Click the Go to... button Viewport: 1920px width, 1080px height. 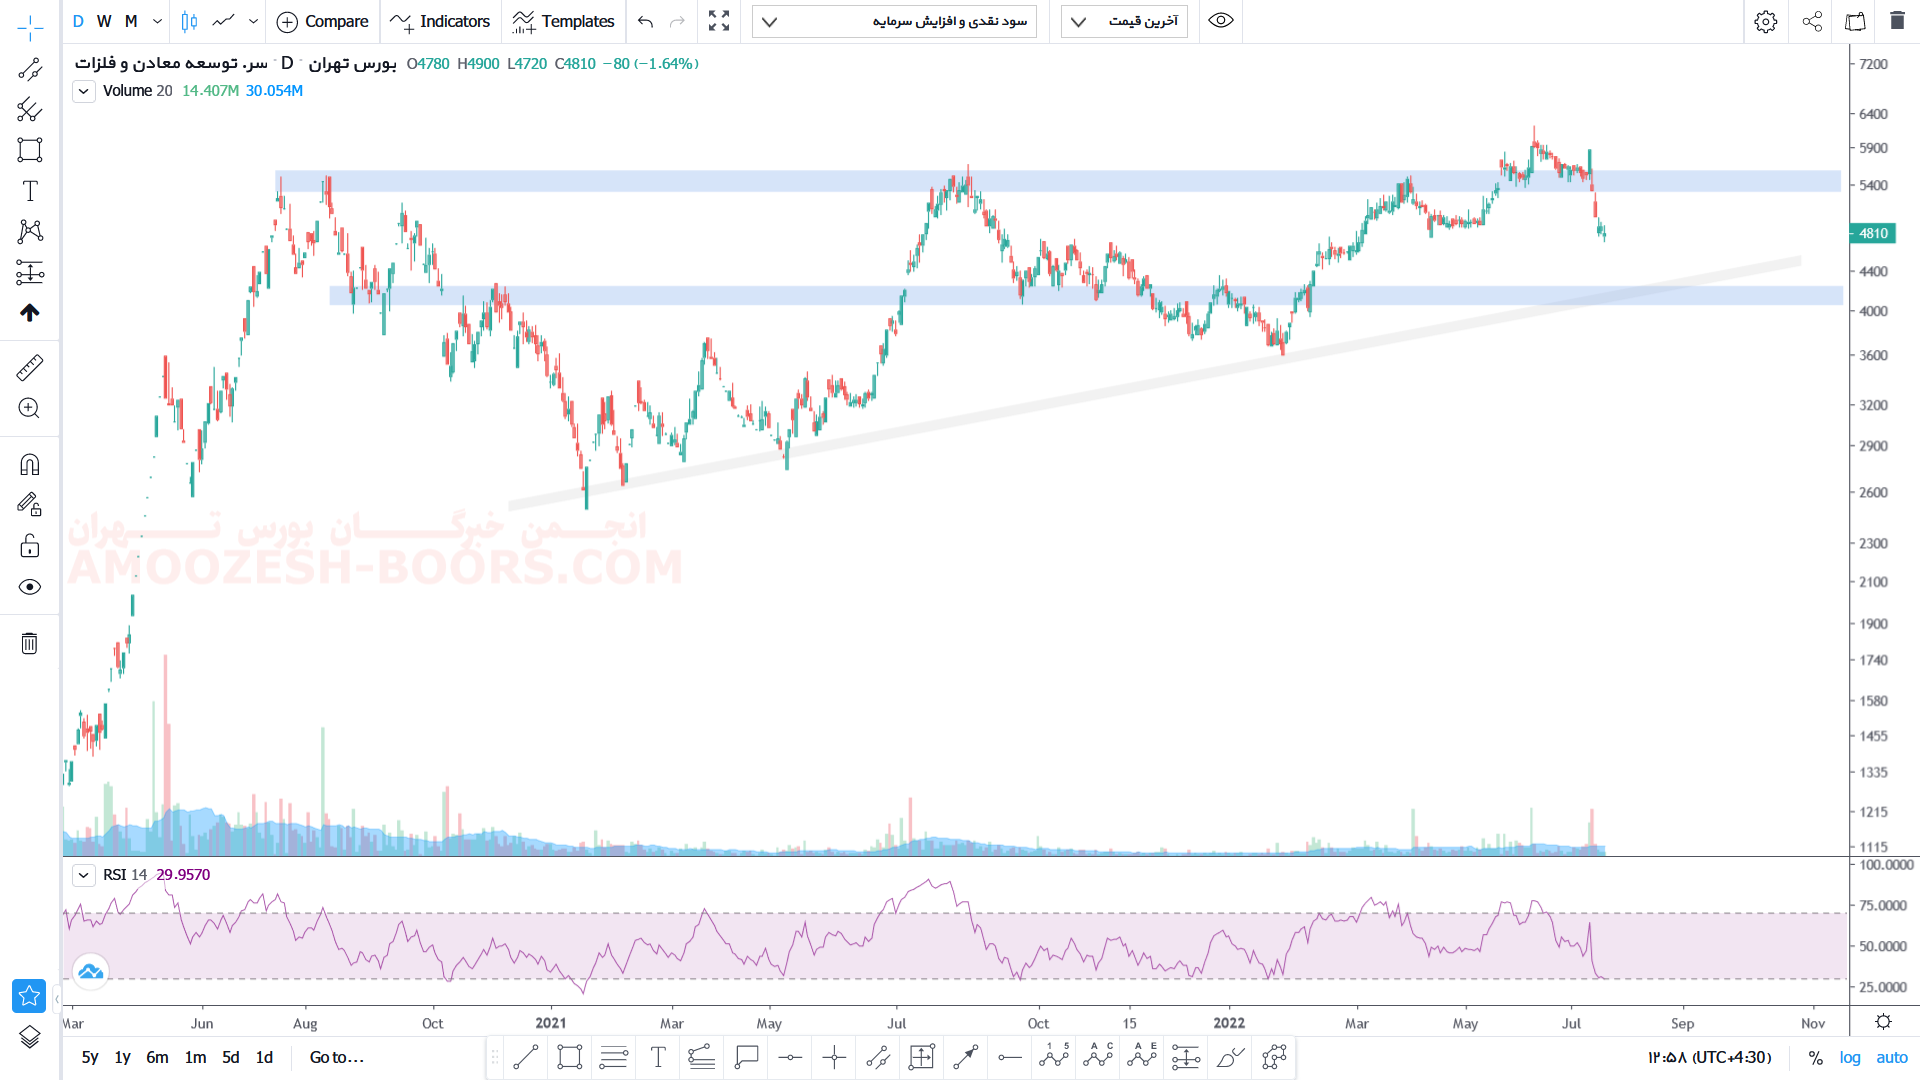pos(336,1057)
